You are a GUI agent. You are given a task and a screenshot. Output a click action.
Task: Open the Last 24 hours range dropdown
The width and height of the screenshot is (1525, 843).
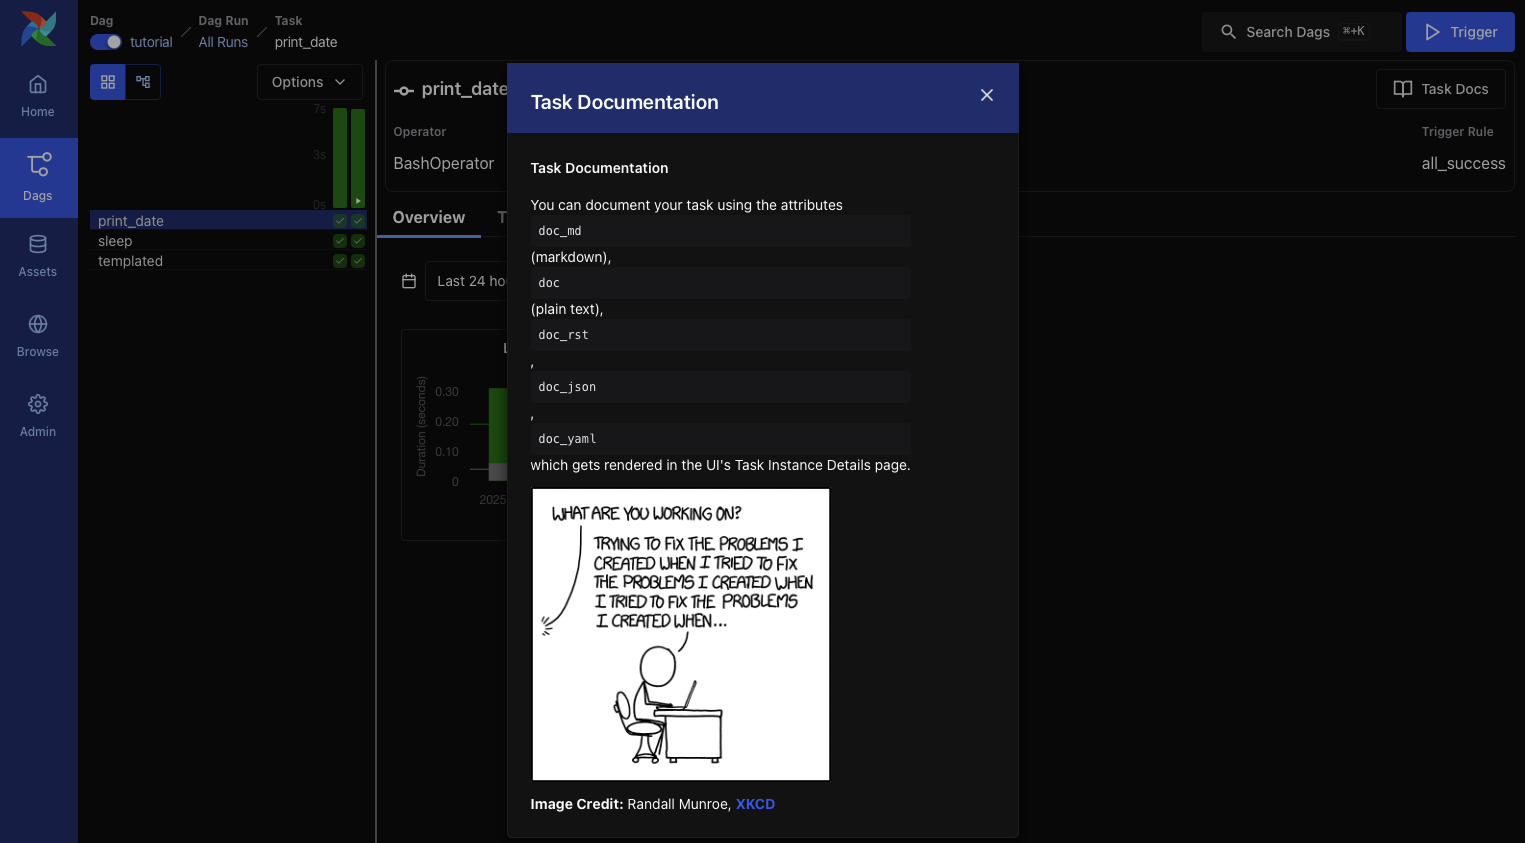point(466,281)
